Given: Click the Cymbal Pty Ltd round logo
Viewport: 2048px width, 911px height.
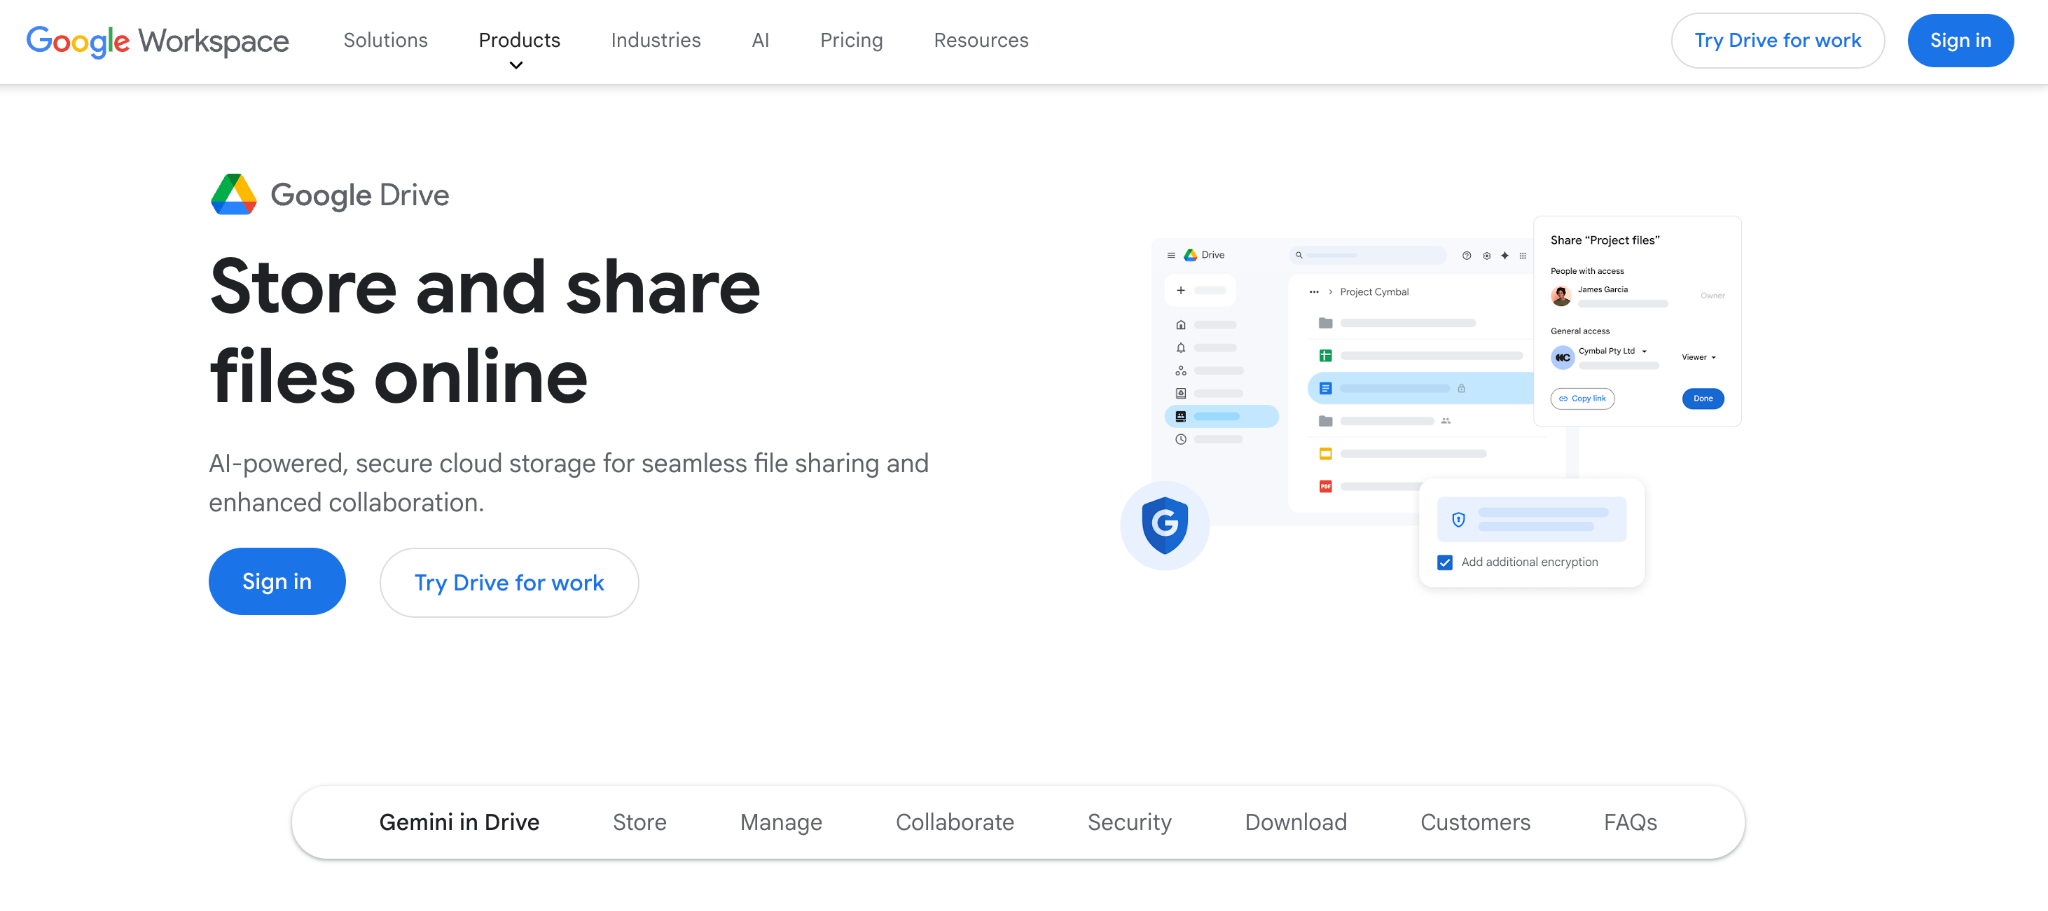Looking at the screenshot, I should tap(1562, 357).
